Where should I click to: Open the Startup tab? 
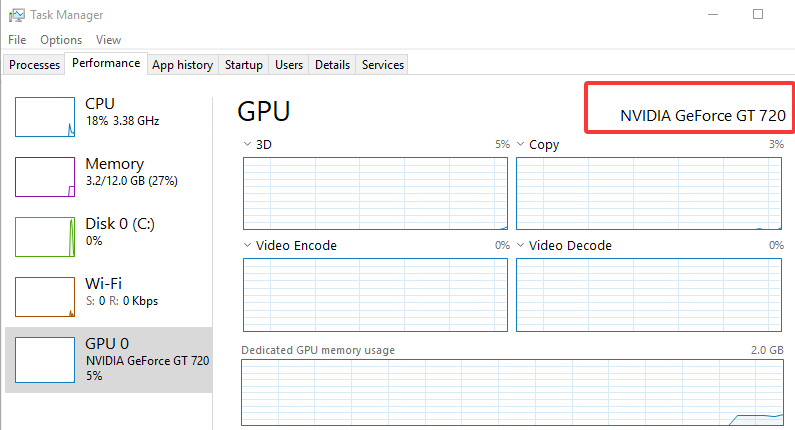(x=243, y=65)
